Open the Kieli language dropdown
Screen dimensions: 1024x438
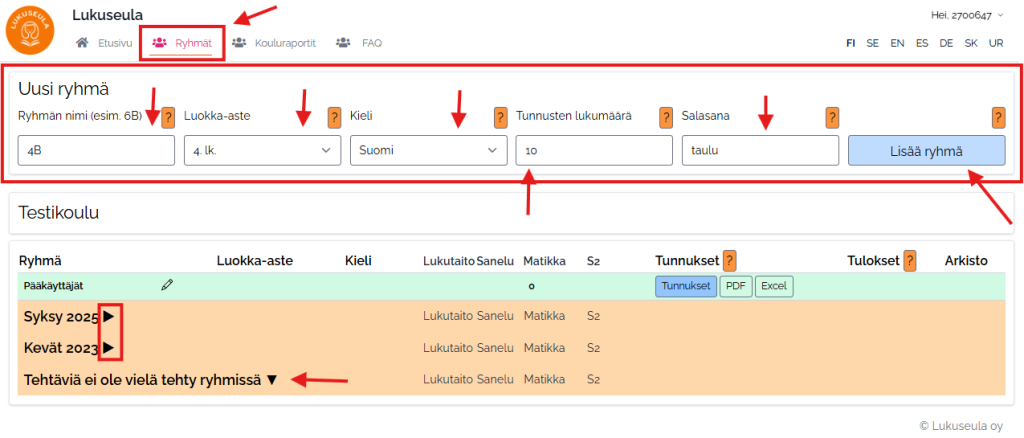pyautogui.click(x=428, y=151)
